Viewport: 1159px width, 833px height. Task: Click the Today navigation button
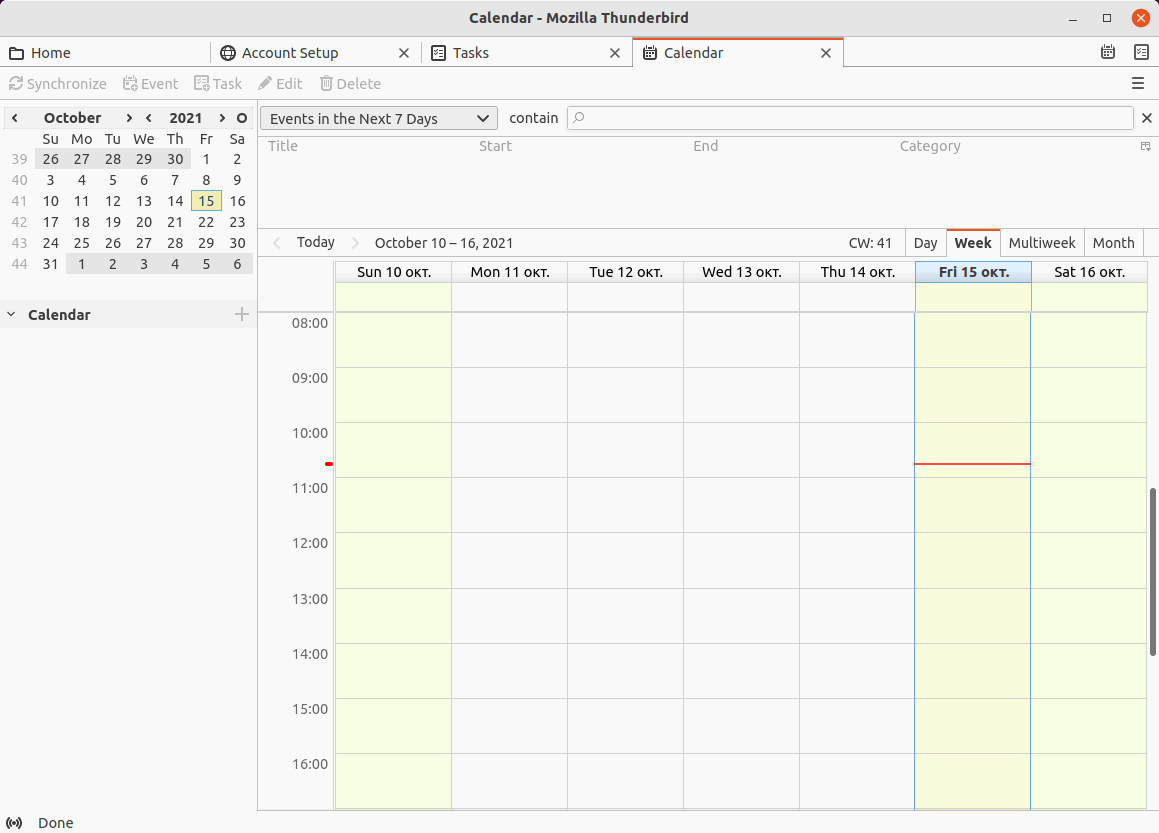316,242
